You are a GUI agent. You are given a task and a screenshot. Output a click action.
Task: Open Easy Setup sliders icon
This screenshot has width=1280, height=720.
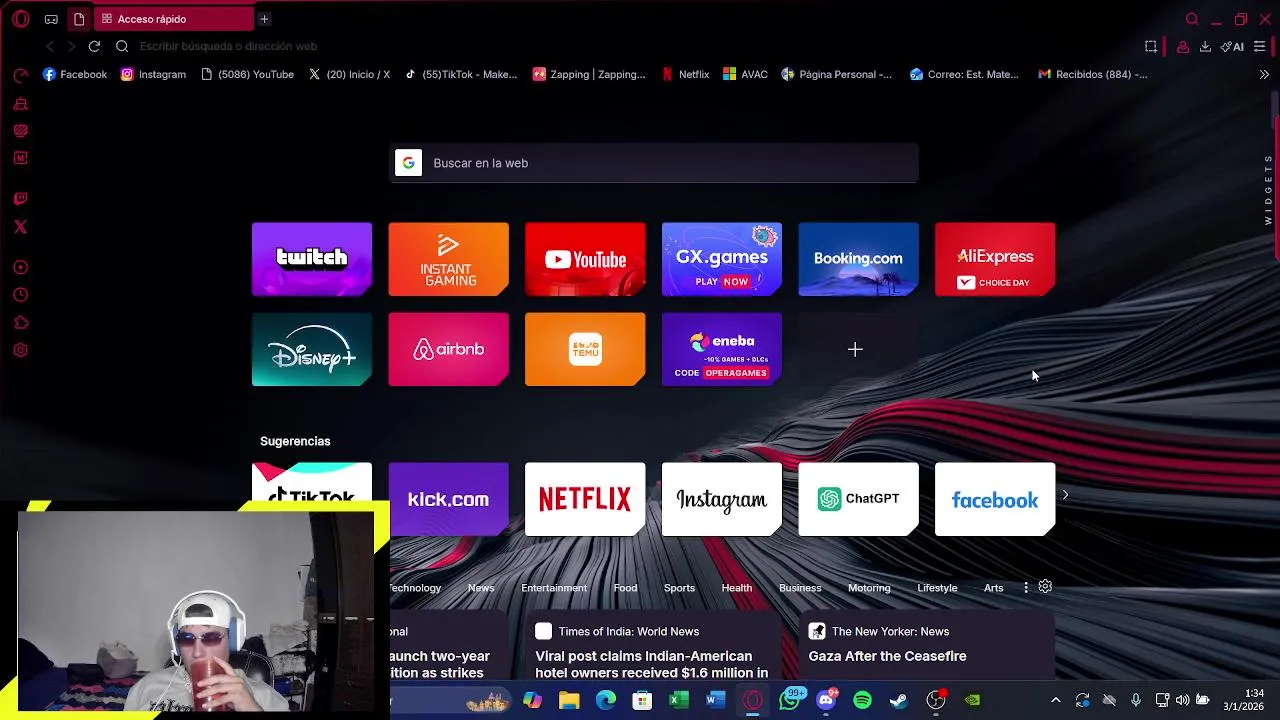point(1259,46)
